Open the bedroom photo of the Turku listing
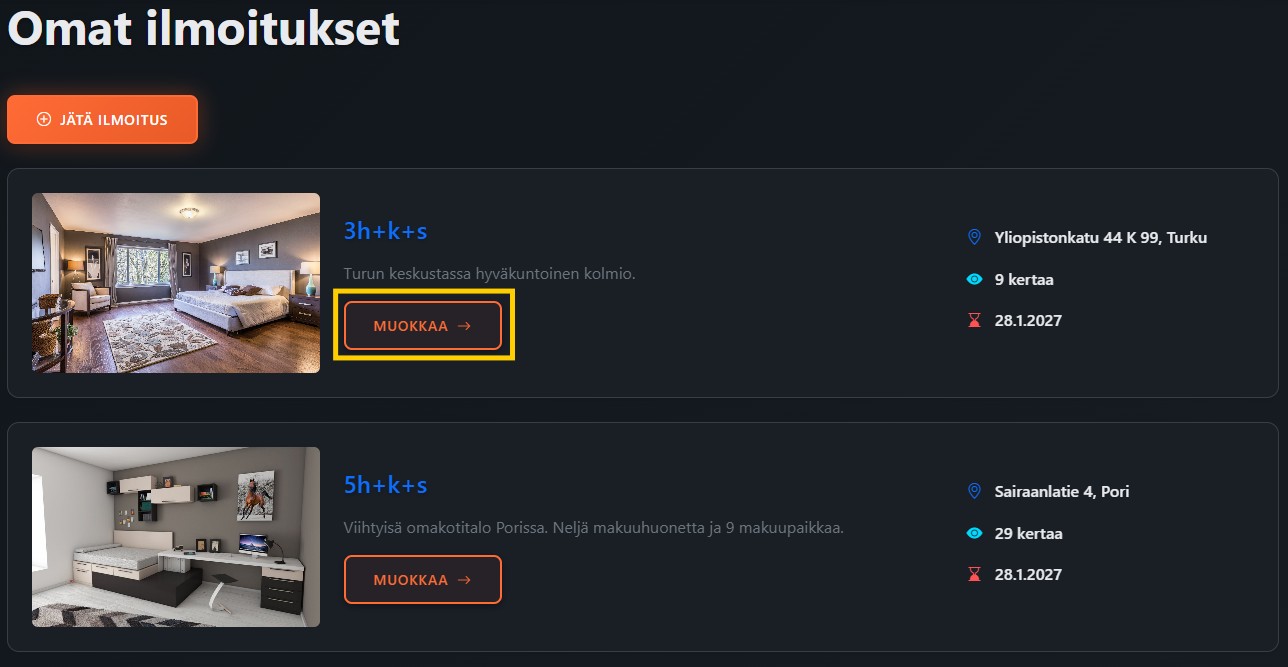Image resolution: width=1288 pixels, height=667 pixels. point(176,283)
